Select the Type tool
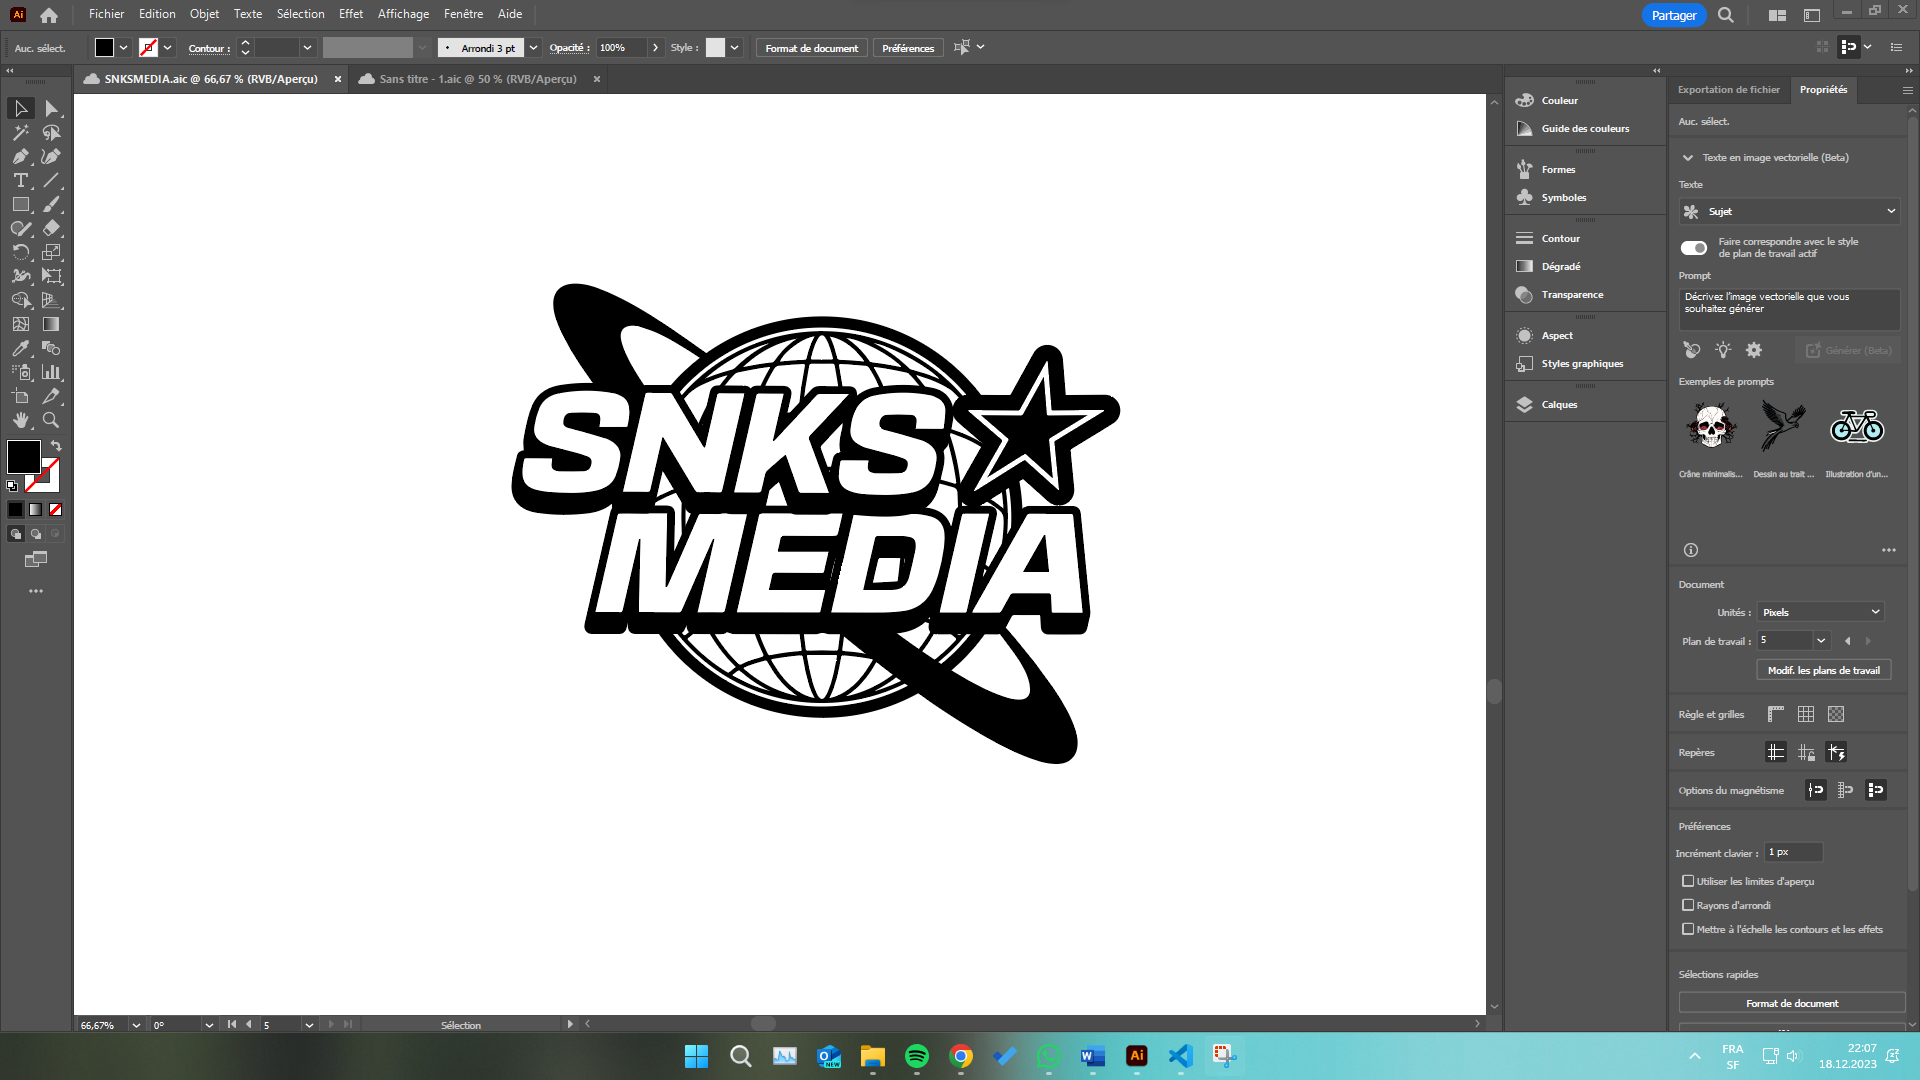1920x1080 pixels. pos(21,180)
